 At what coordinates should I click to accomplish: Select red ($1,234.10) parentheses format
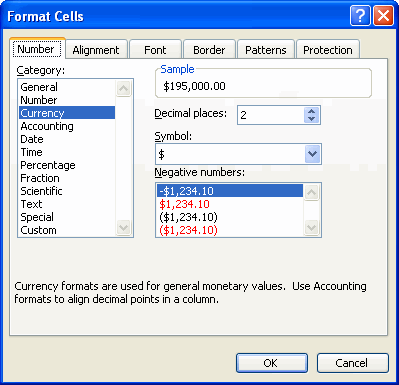(x=230, y=230)
